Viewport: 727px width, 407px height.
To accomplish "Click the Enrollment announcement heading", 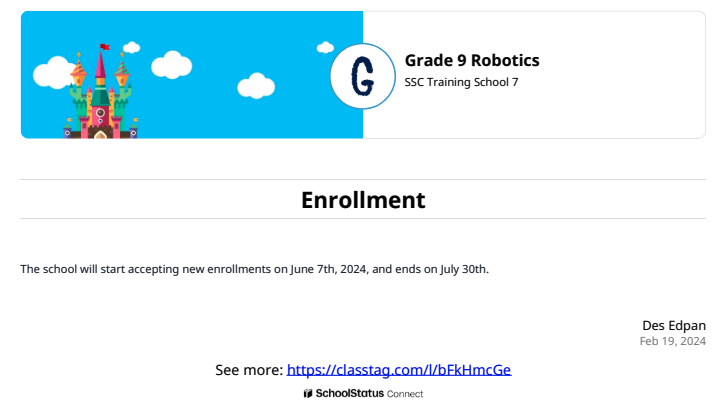I will 363,200.
